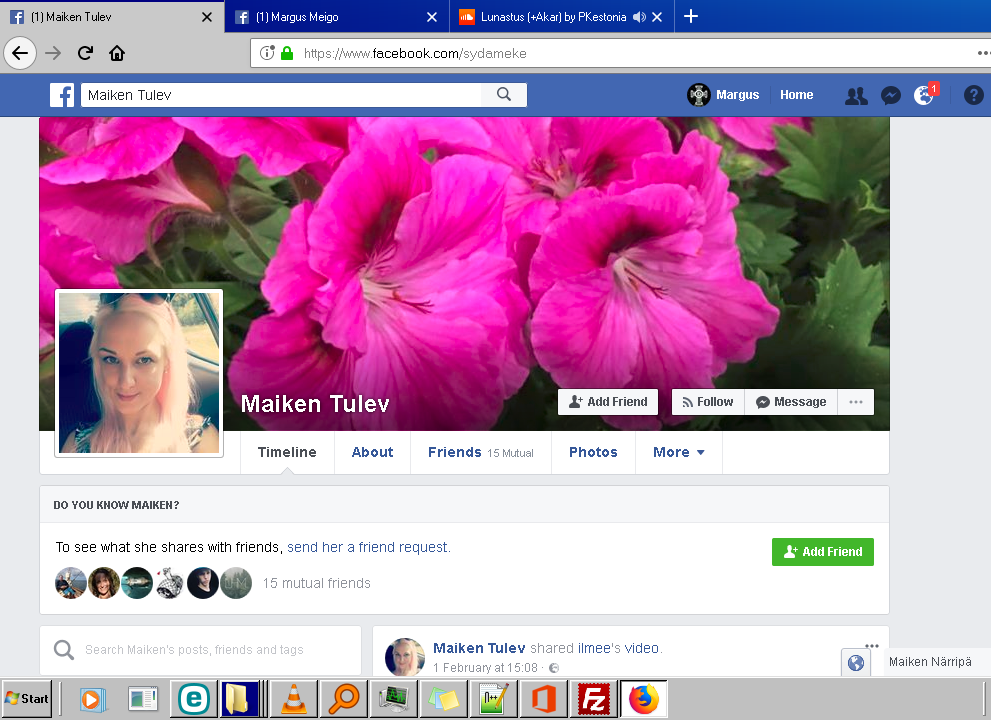The height and width of the screenshot is (720, 991).
Task: Open the profile ellipsis options button
Action: tap(856, 402)
